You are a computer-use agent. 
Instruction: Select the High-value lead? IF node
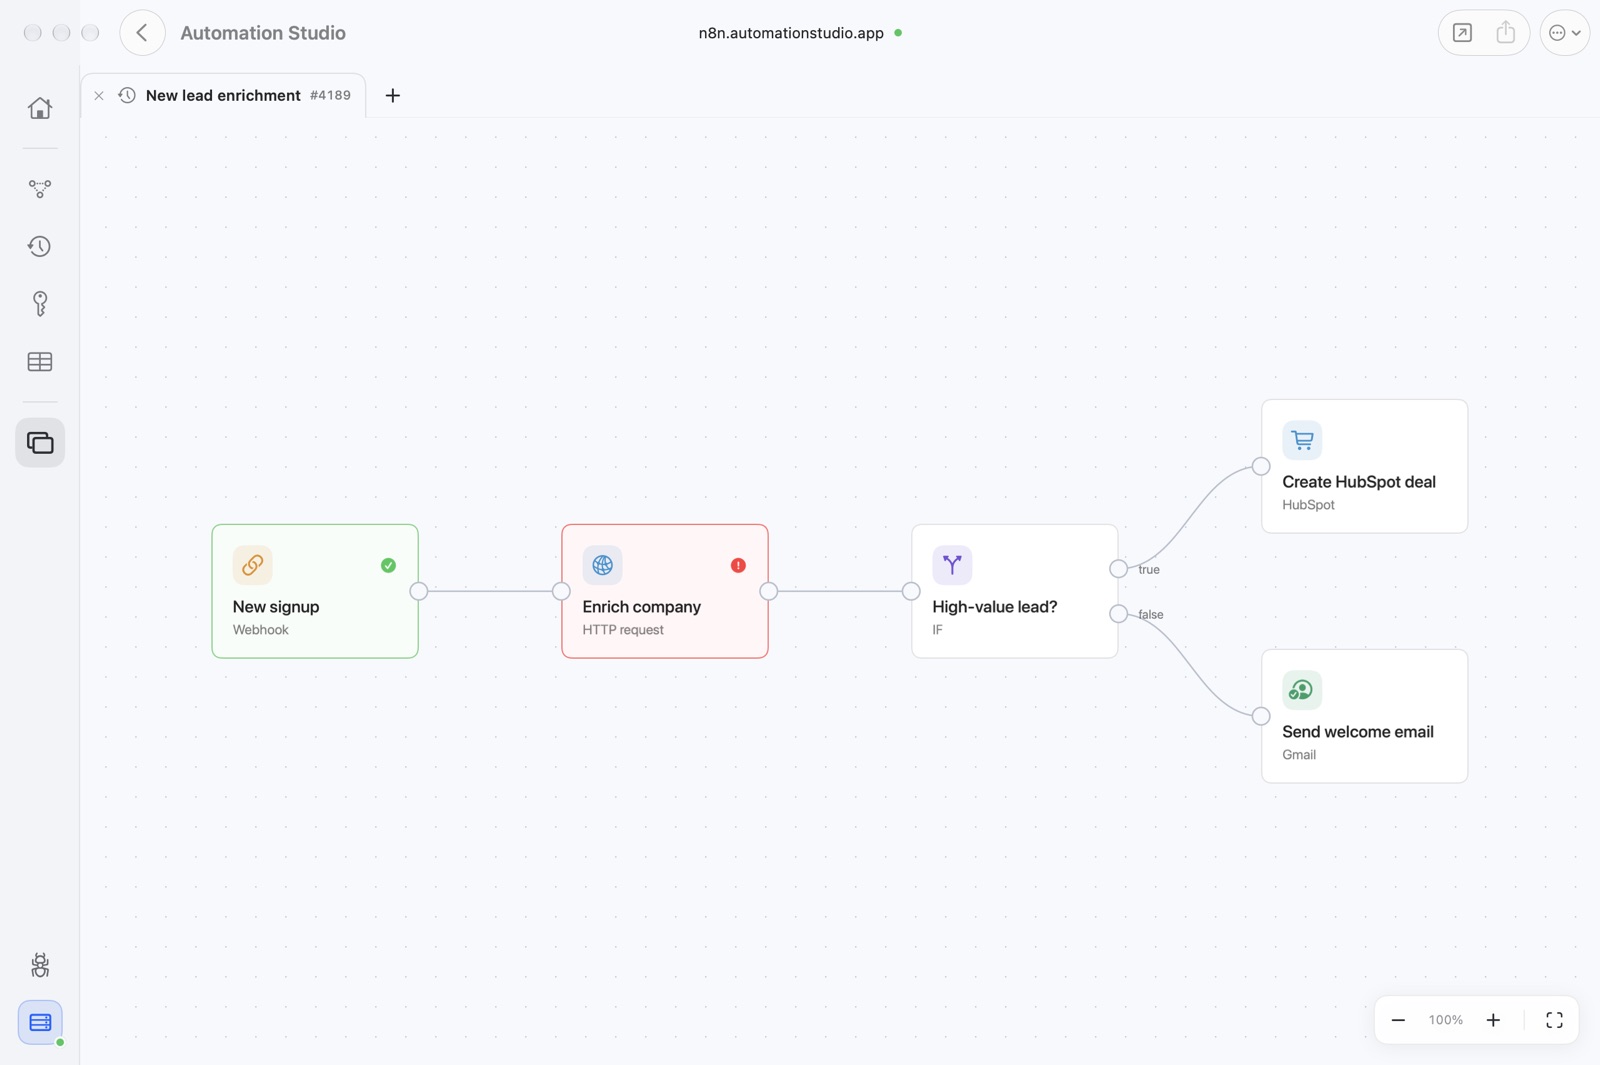click(x=1015, y=591)
